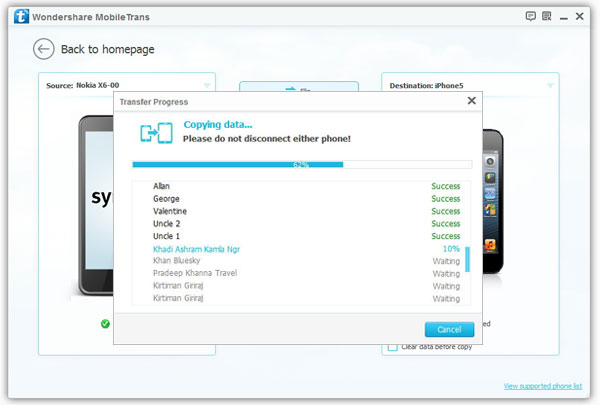Image resolution: width=600 pixels, height=405 pixels.
Task: Close the MobileTrans main window
Action: [x=580, y=16]
